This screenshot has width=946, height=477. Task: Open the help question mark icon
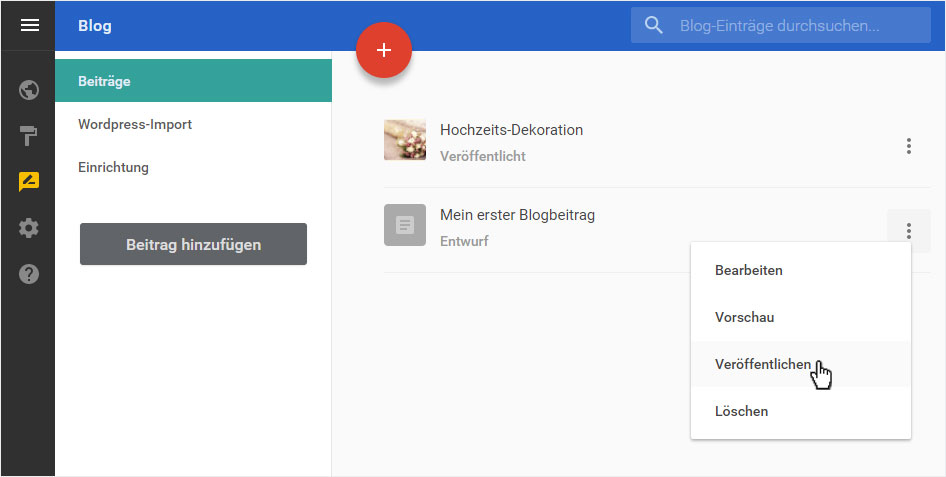click(29, 274)
